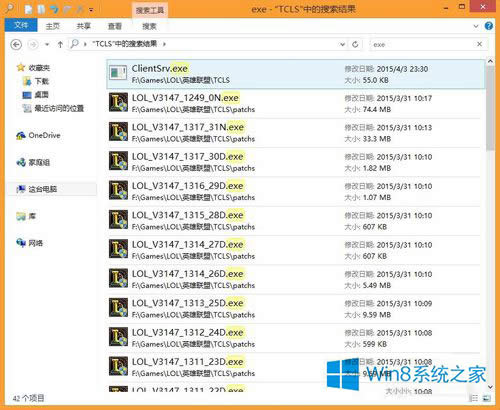Select file name LOL_V3147_1311_23D.exe
The width and height of the screenshot is (500, 410).
[188, 362]
